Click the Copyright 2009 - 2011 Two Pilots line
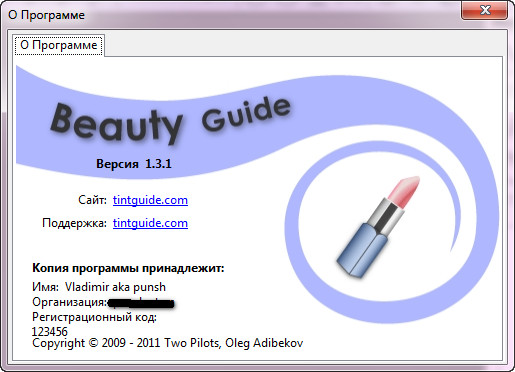Screen dimensions: 515x372 [168, 343]
